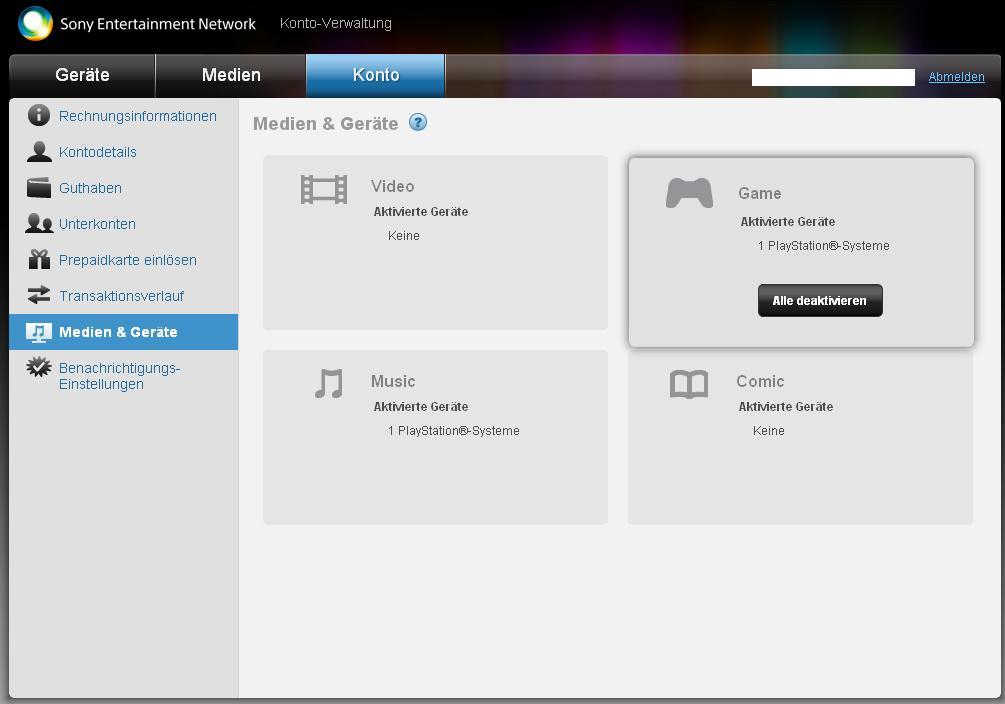Click the Abmelden link to sign out
The height and width of the screenshot is (704, 1005).
956,77
